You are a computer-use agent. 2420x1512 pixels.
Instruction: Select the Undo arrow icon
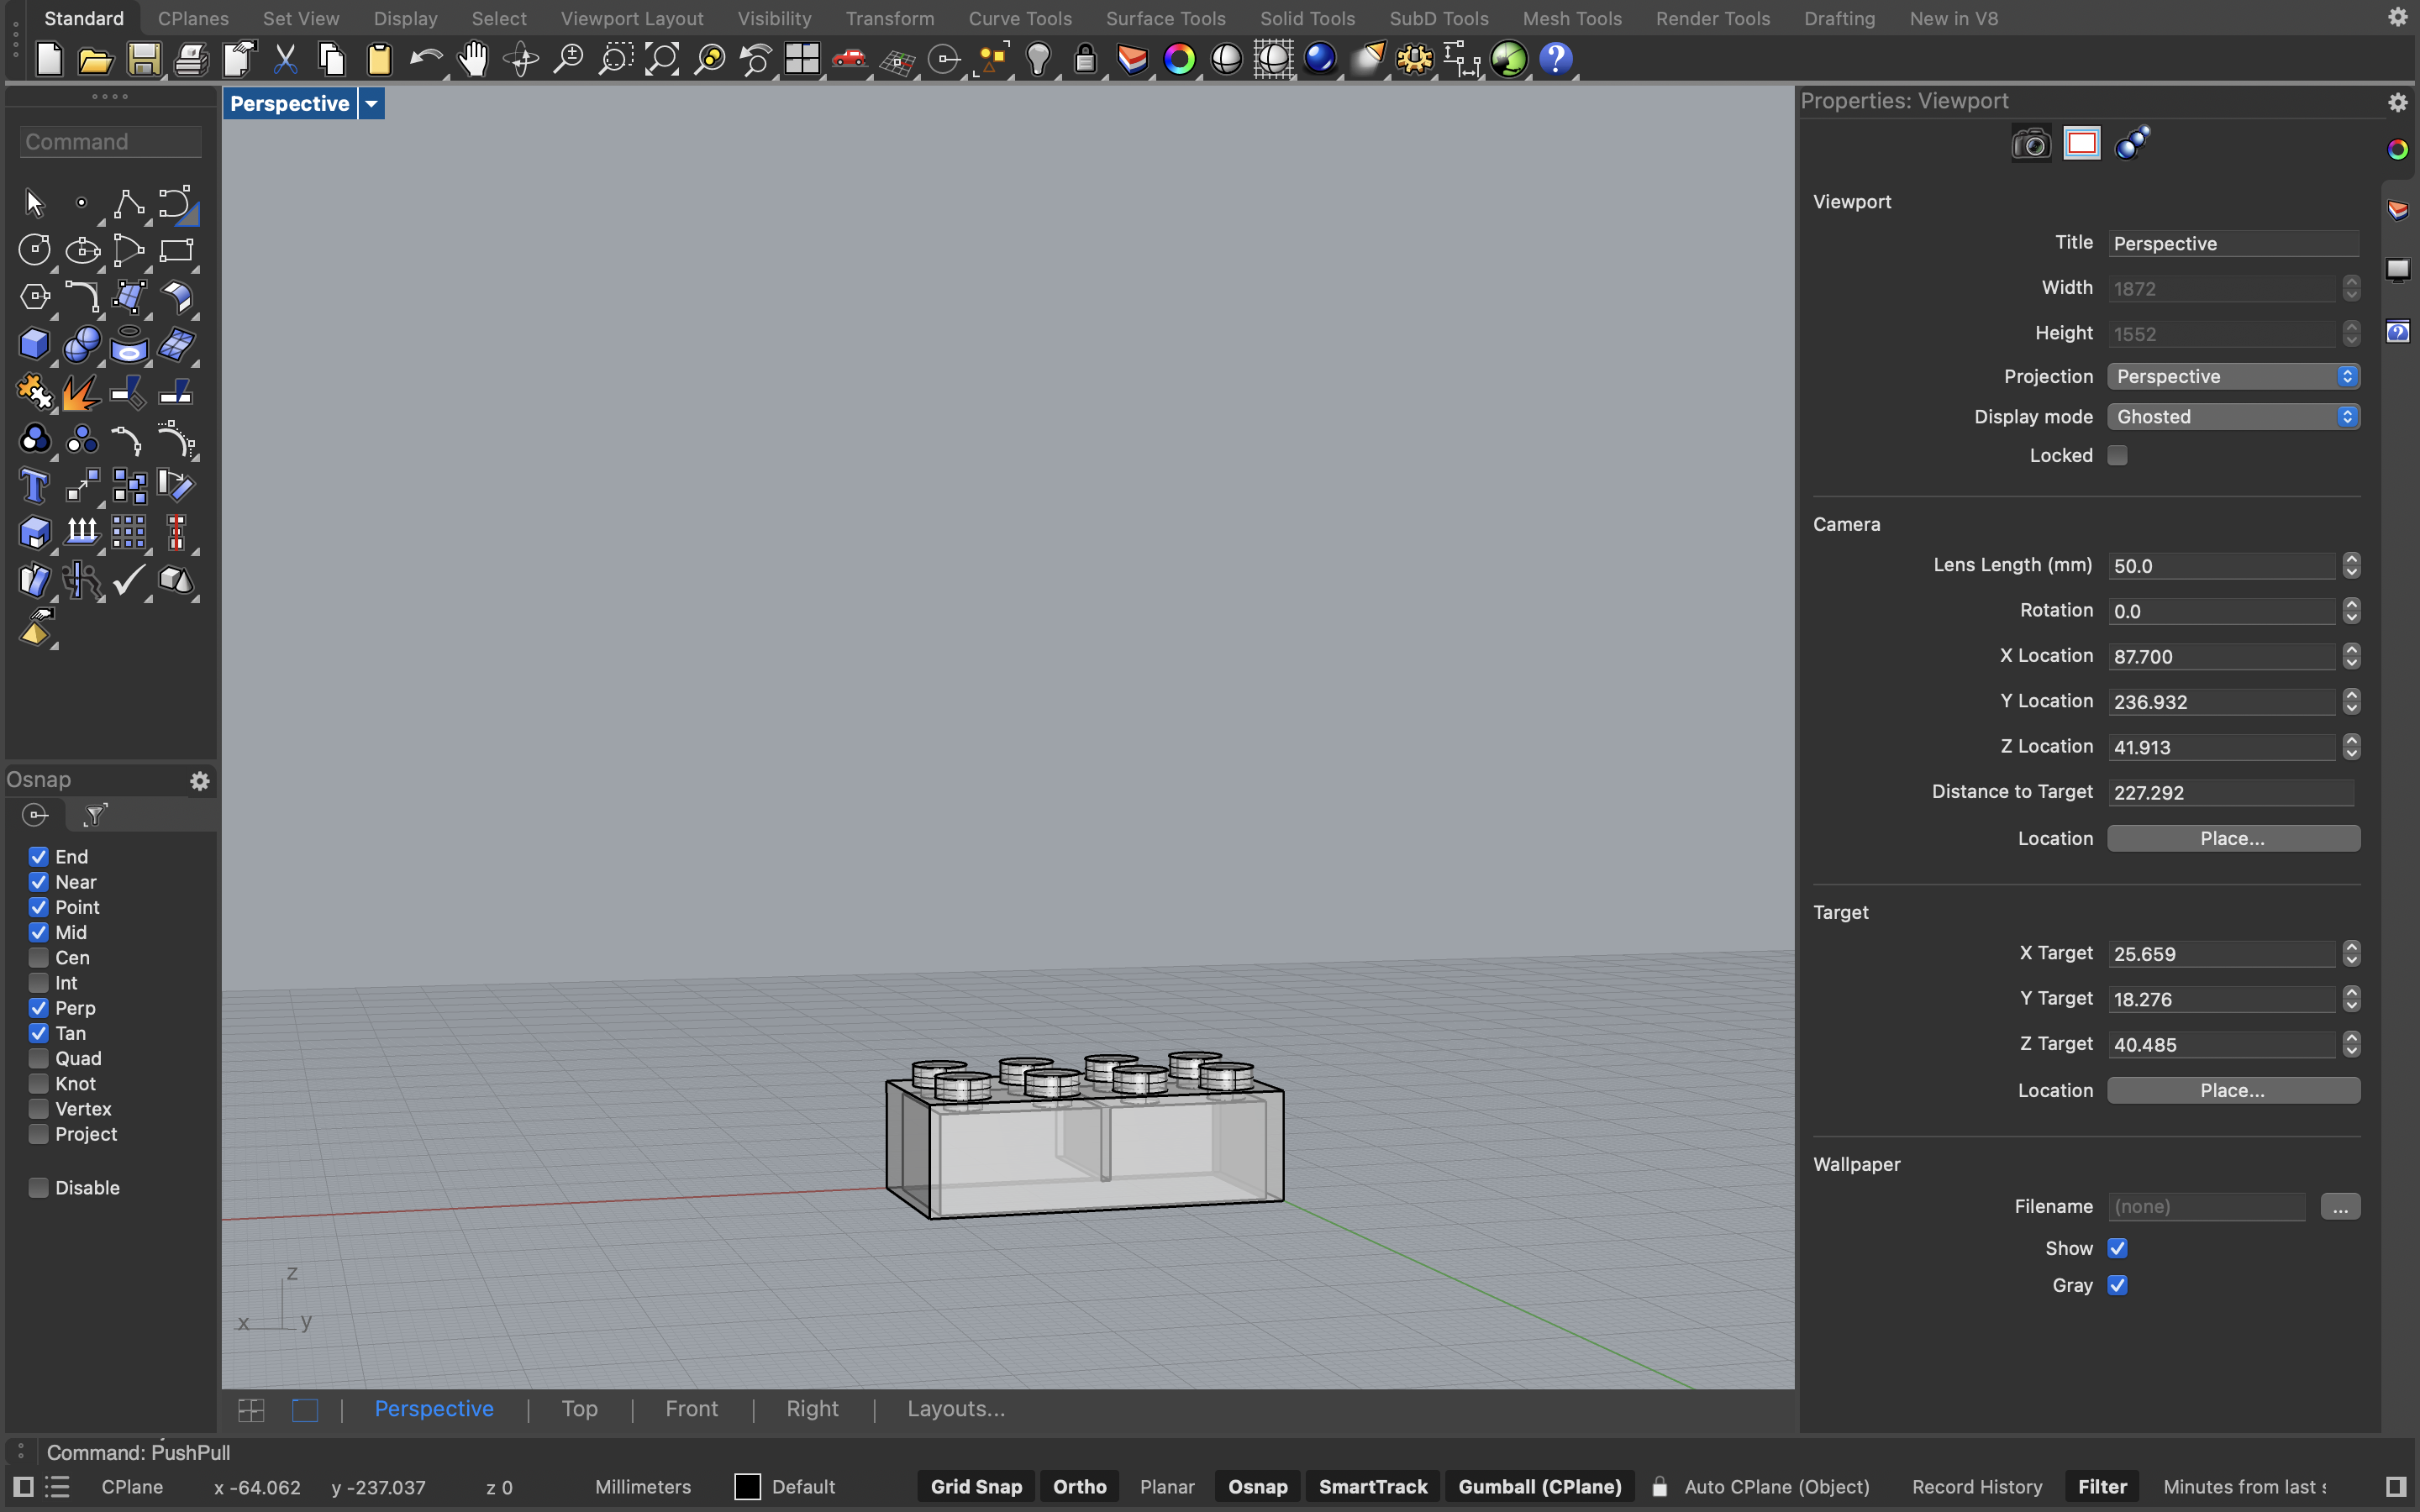pyautogui.click(x=426, y=60)
